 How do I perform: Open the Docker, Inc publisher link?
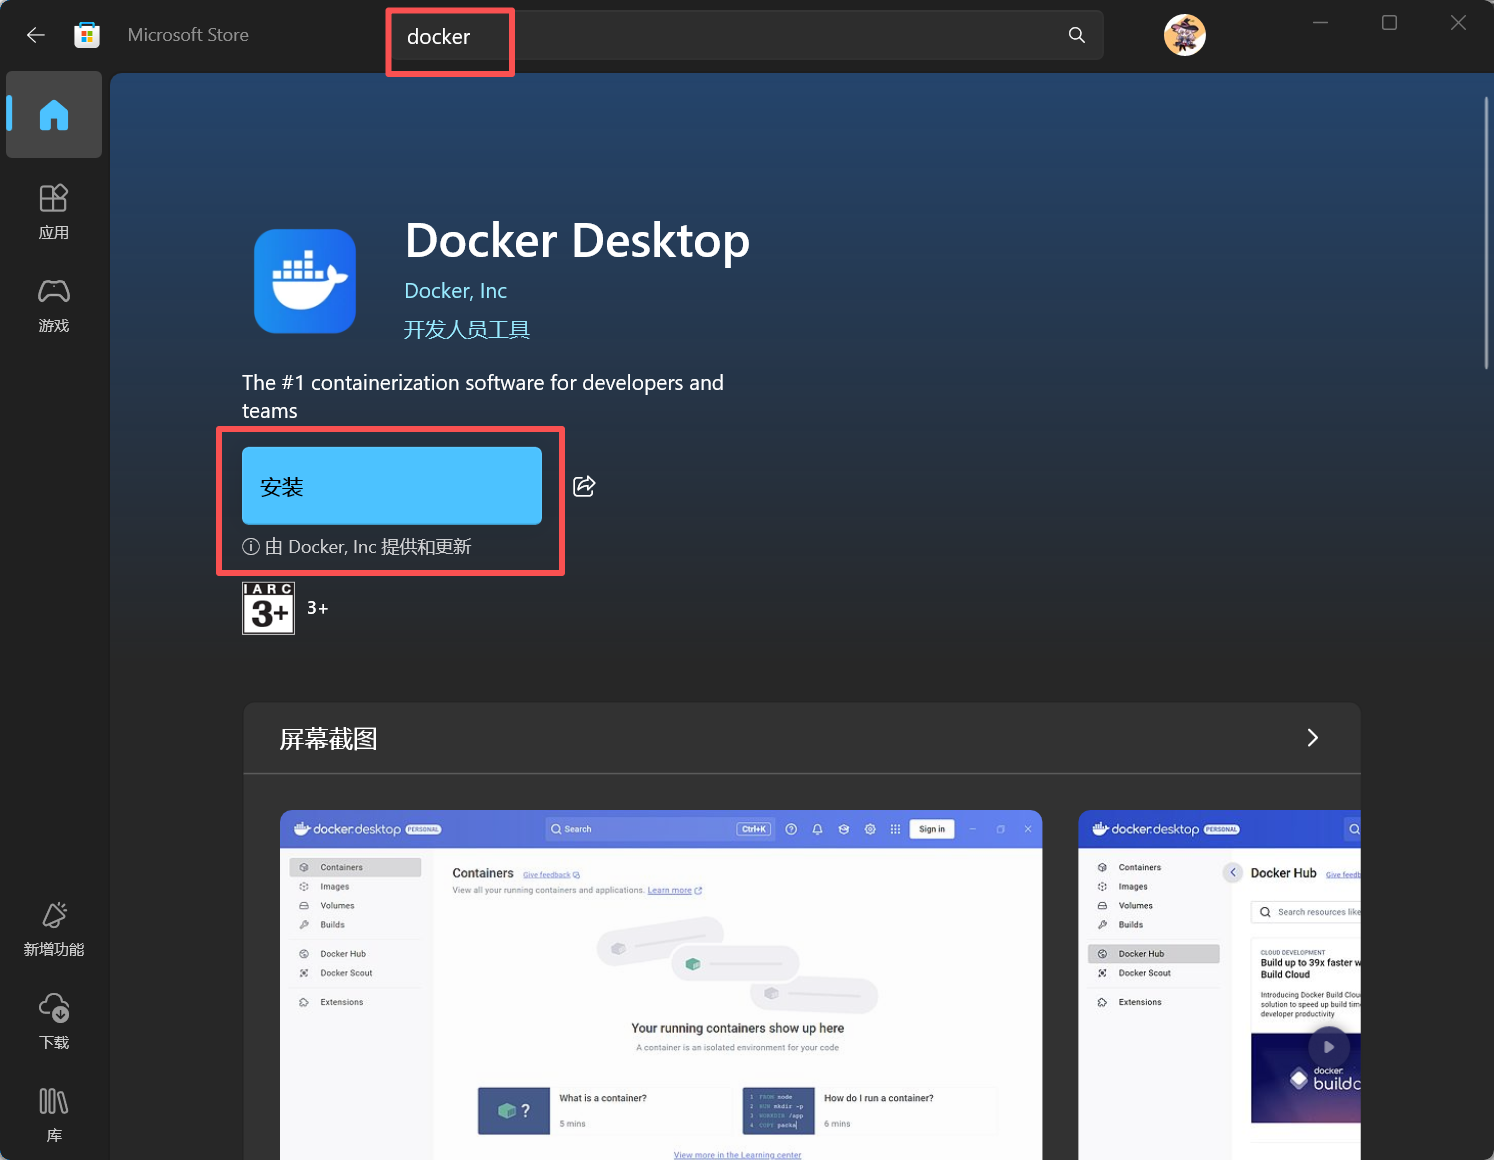point(455,291)
